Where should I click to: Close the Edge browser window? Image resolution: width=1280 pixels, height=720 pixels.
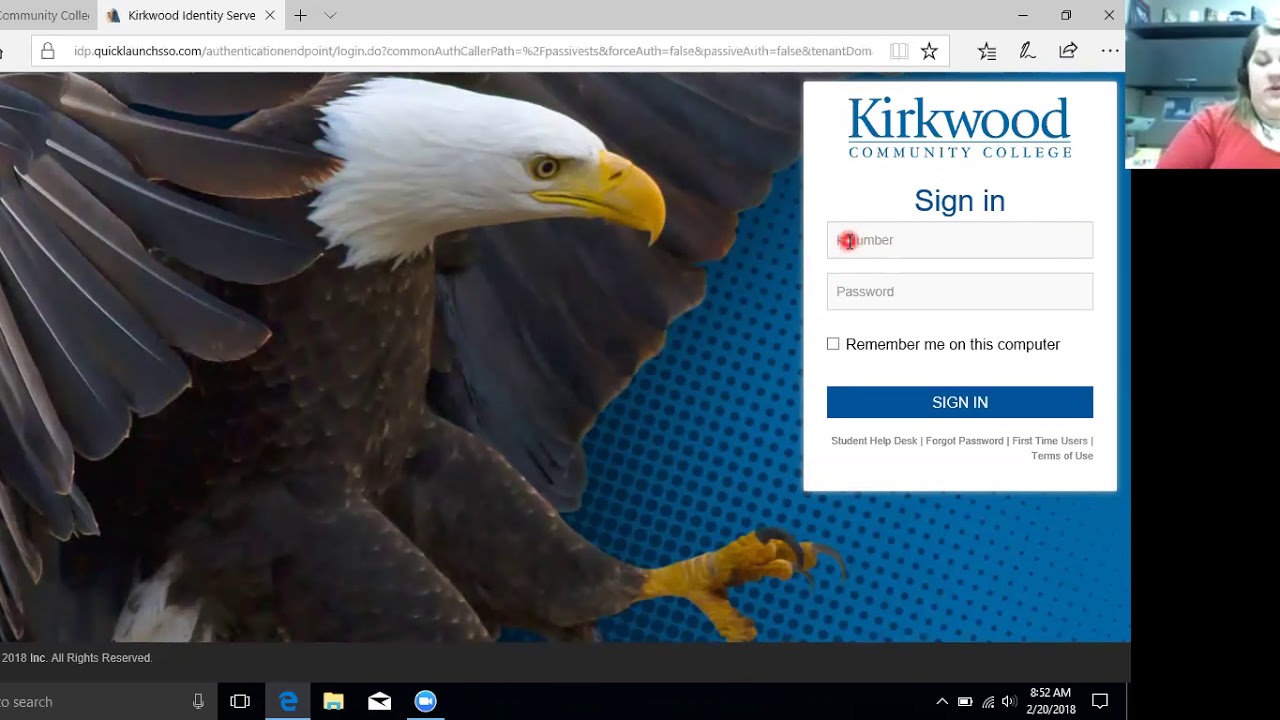click(1109, 16)
